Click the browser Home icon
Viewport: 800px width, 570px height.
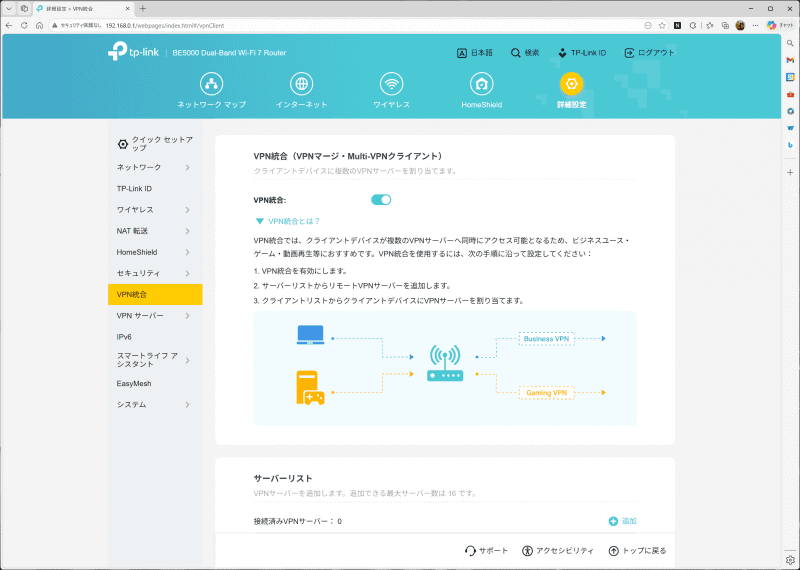pyautogui.click(x=39, y=26)
